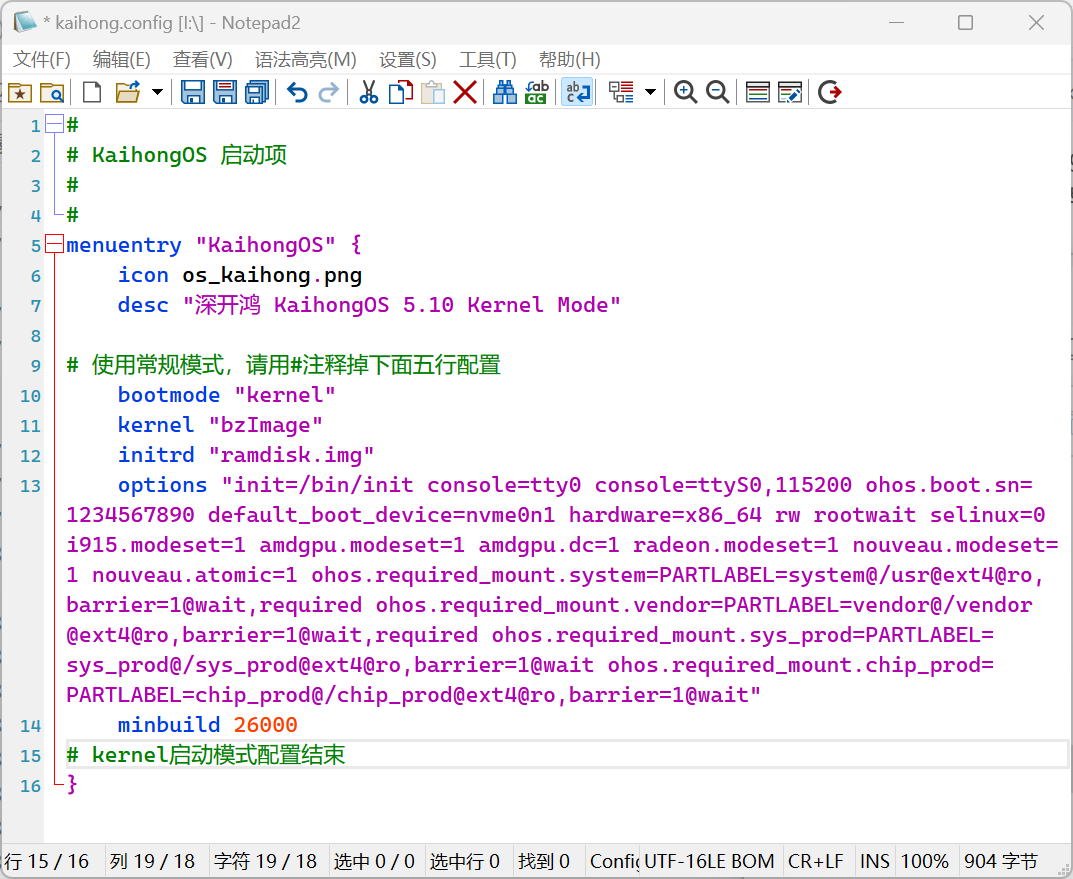
Task: Click line number 13 in the margin
Action: [30, 486]
